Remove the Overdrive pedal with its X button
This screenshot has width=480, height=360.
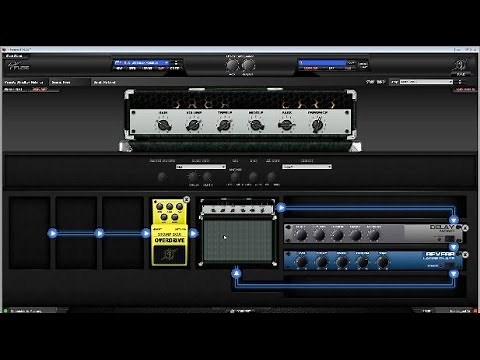pos(187,199)
